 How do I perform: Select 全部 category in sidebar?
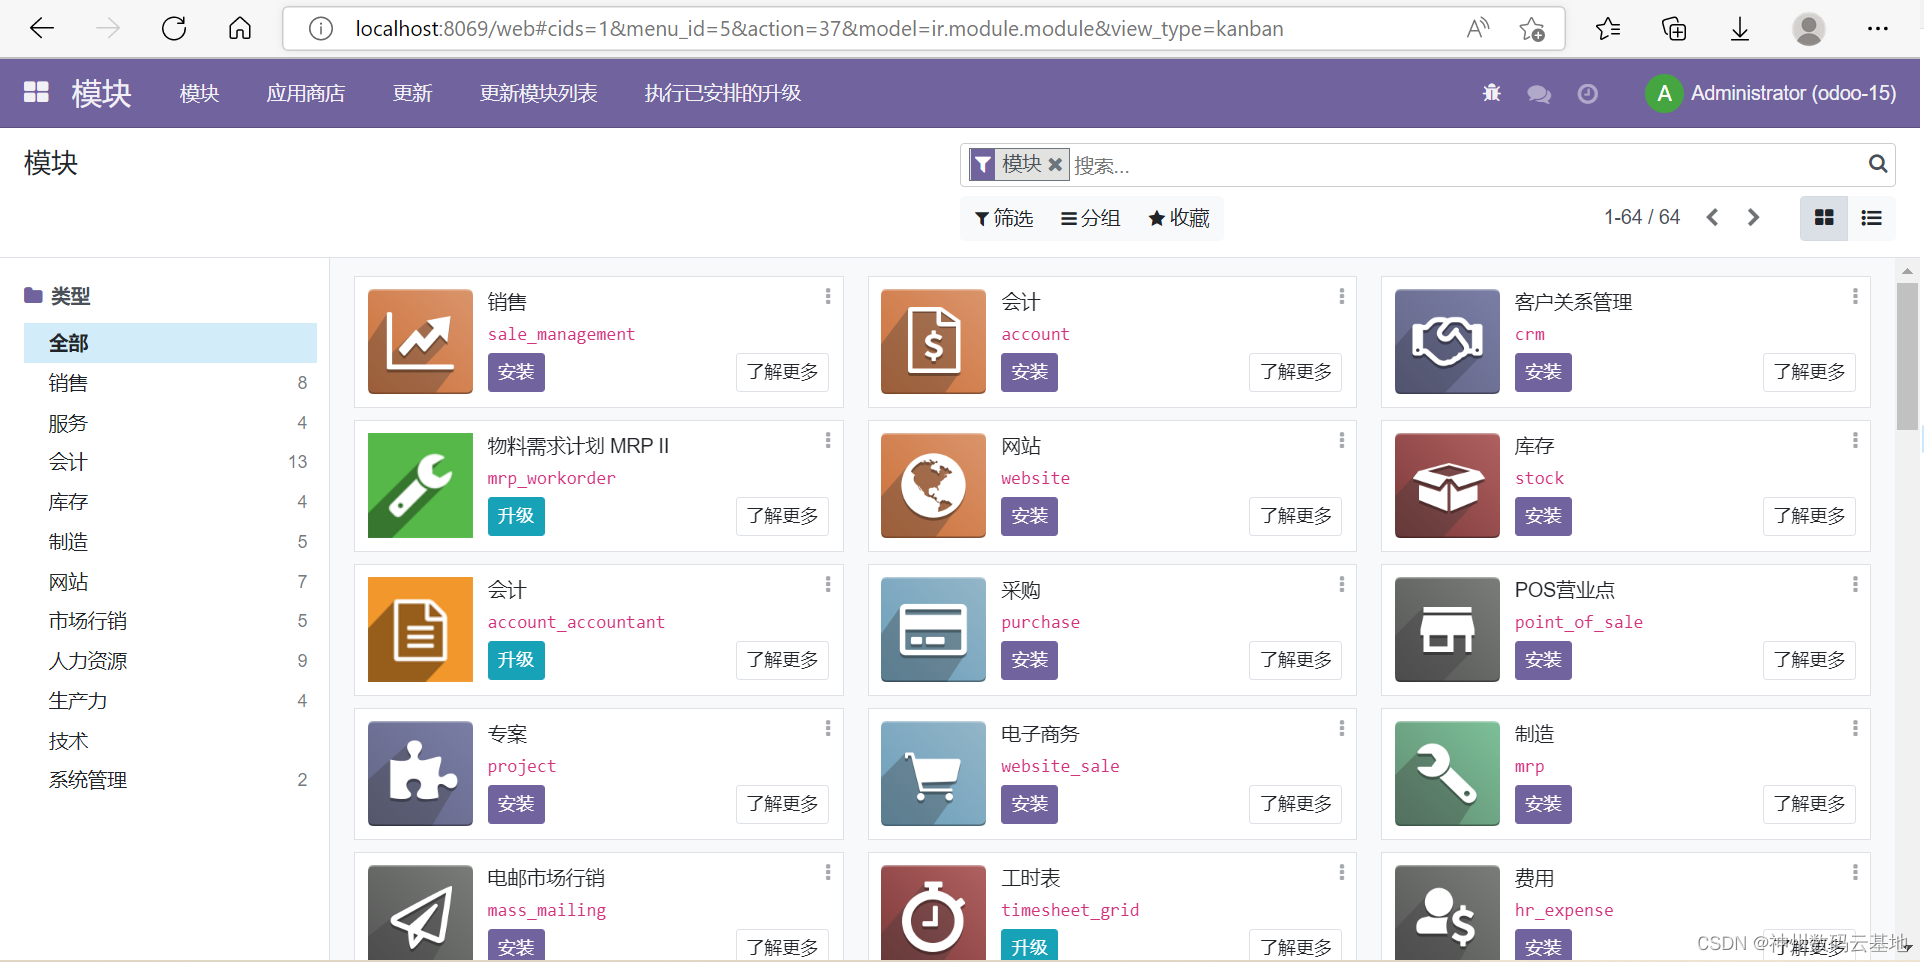[x=170, y=343]
